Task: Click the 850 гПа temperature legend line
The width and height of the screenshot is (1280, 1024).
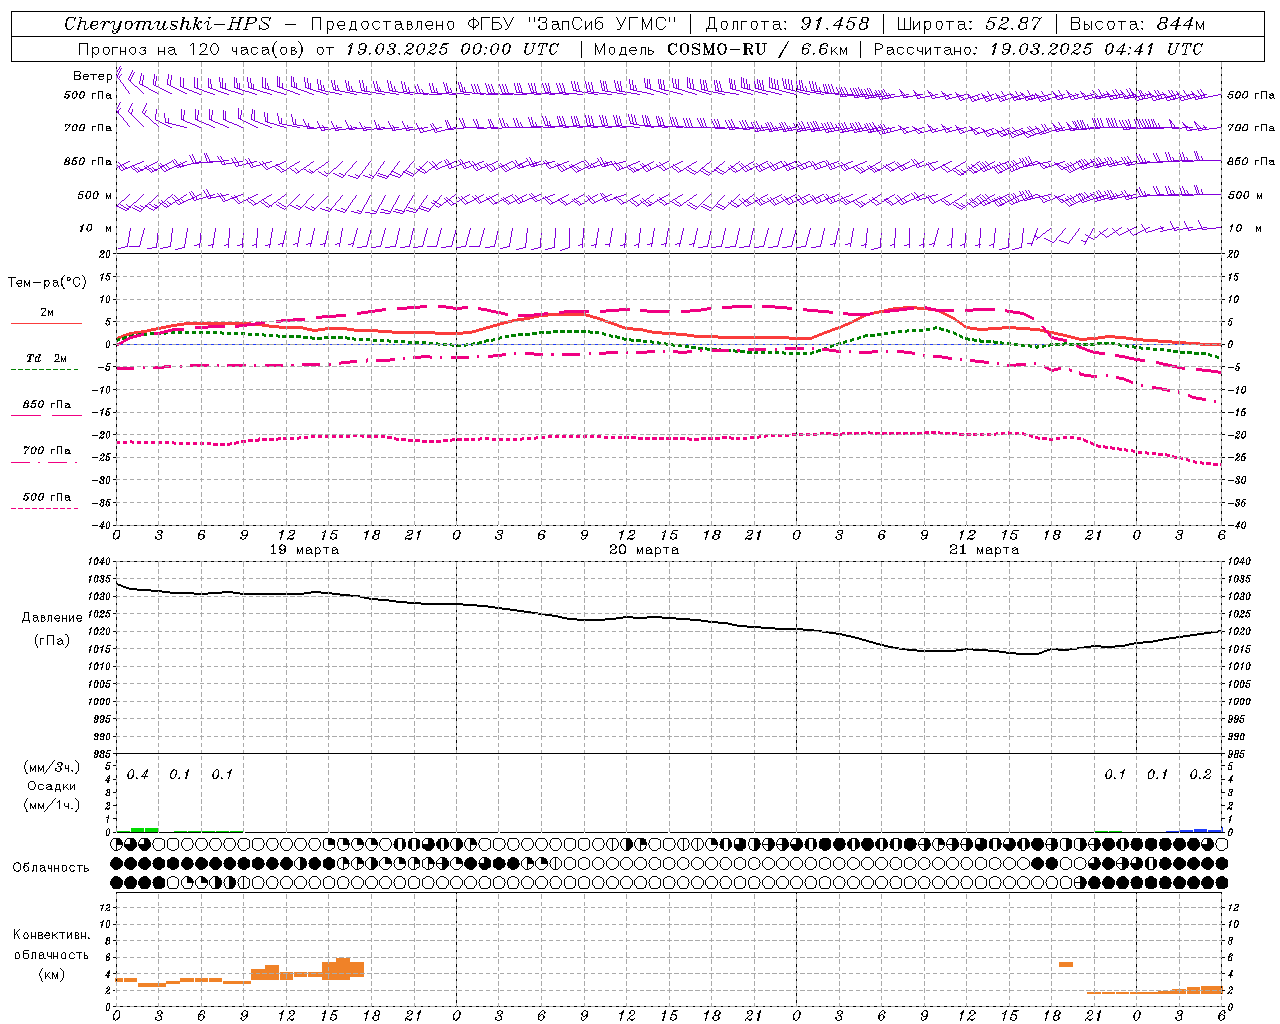Action: pos(46,414)
